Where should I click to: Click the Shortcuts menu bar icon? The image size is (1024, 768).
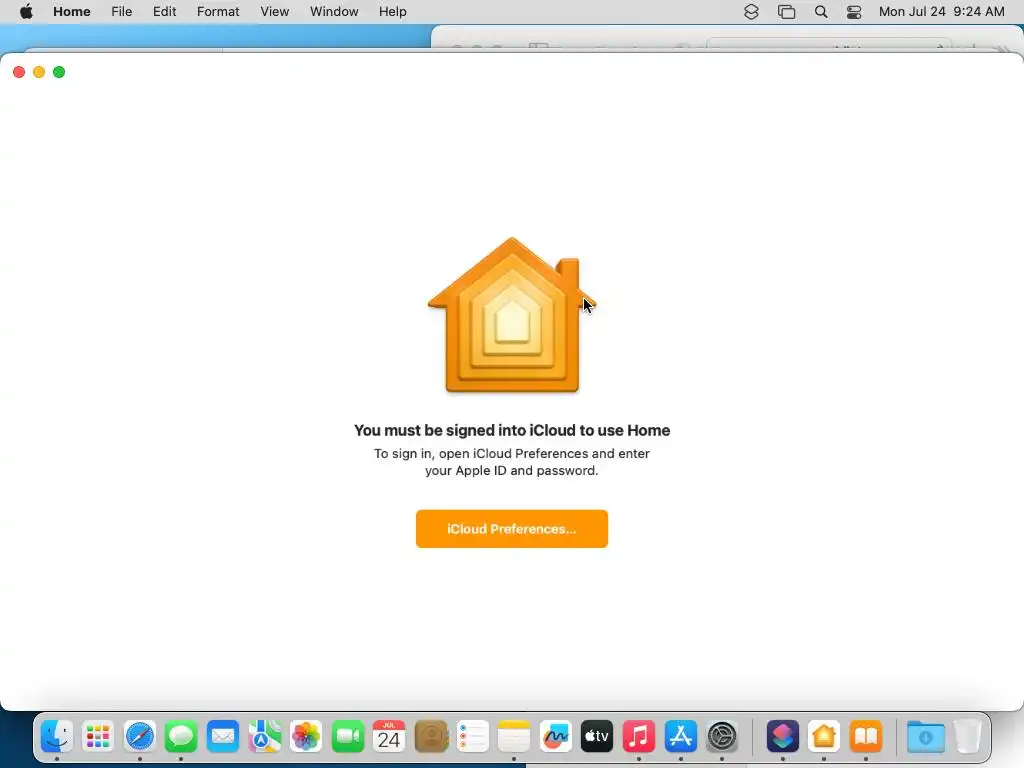[751, 12]
